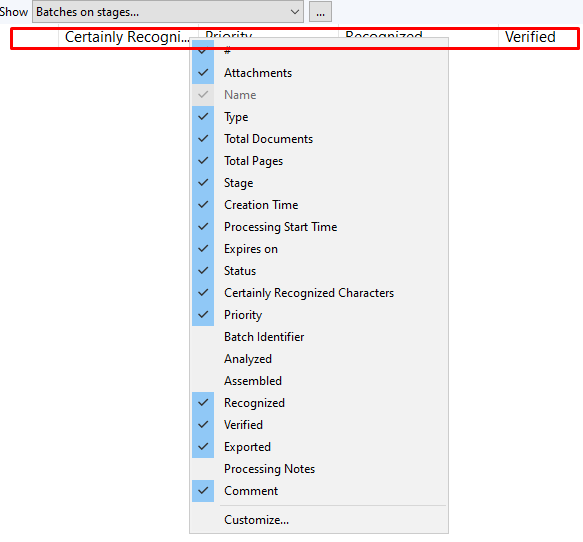Uncheck the Comment column option
The width and height of the screenshot is (583, 542).
320,491
